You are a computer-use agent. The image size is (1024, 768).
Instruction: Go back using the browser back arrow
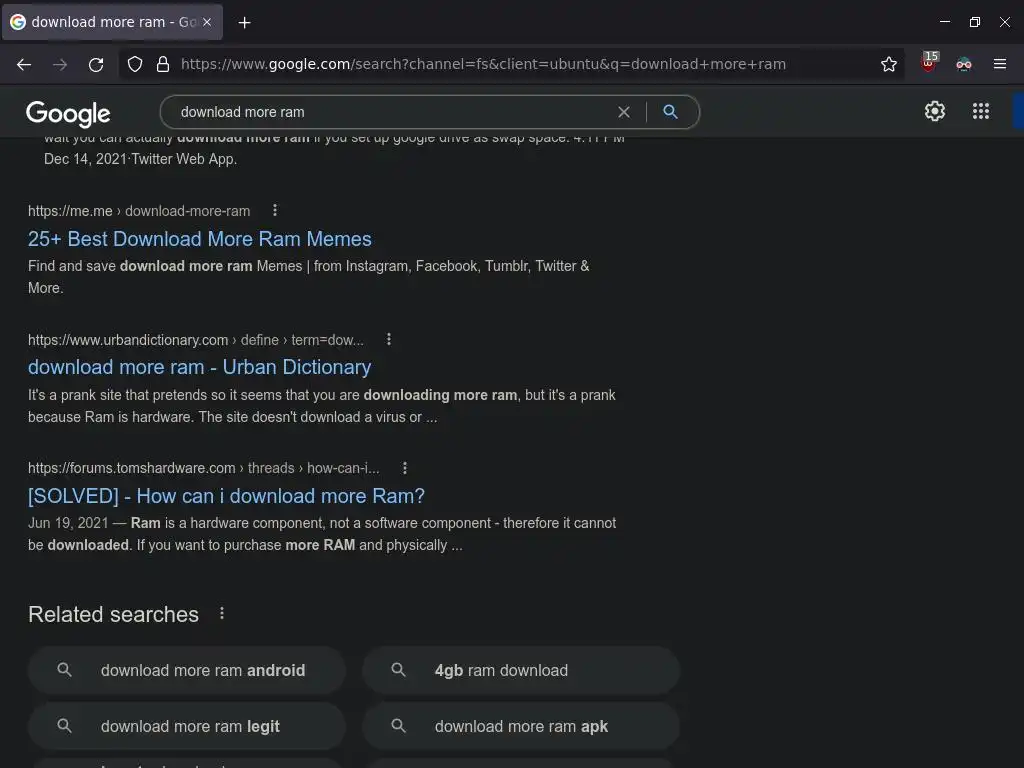tap(24, 64)
